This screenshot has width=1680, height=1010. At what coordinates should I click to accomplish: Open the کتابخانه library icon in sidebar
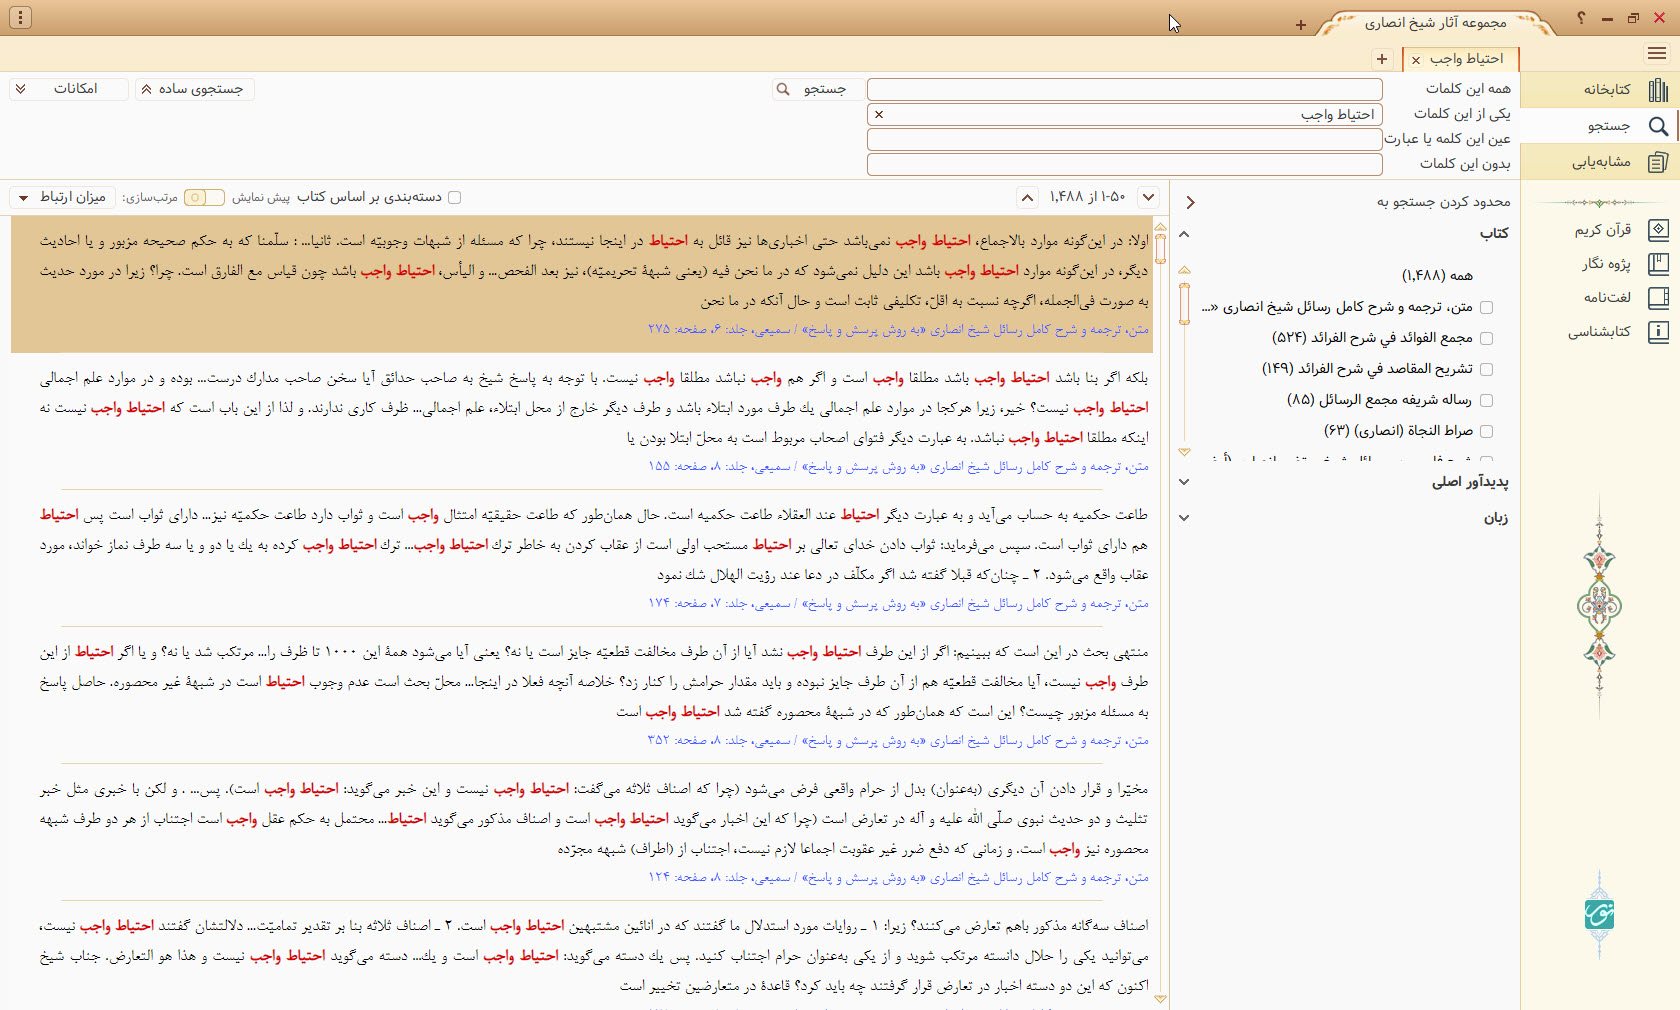1658,90
